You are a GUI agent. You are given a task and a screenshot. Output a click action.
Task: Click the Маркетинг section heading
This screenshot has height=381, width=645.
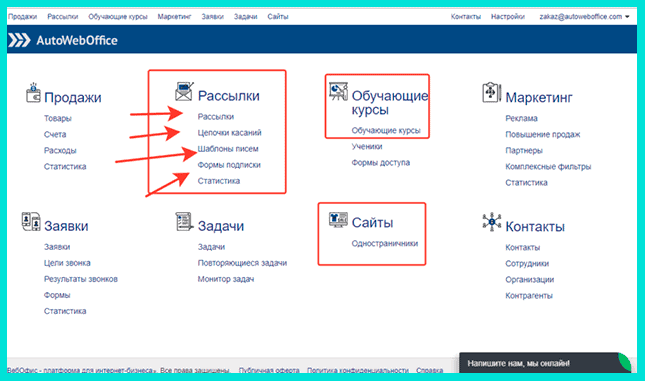[x=539, y=98]
